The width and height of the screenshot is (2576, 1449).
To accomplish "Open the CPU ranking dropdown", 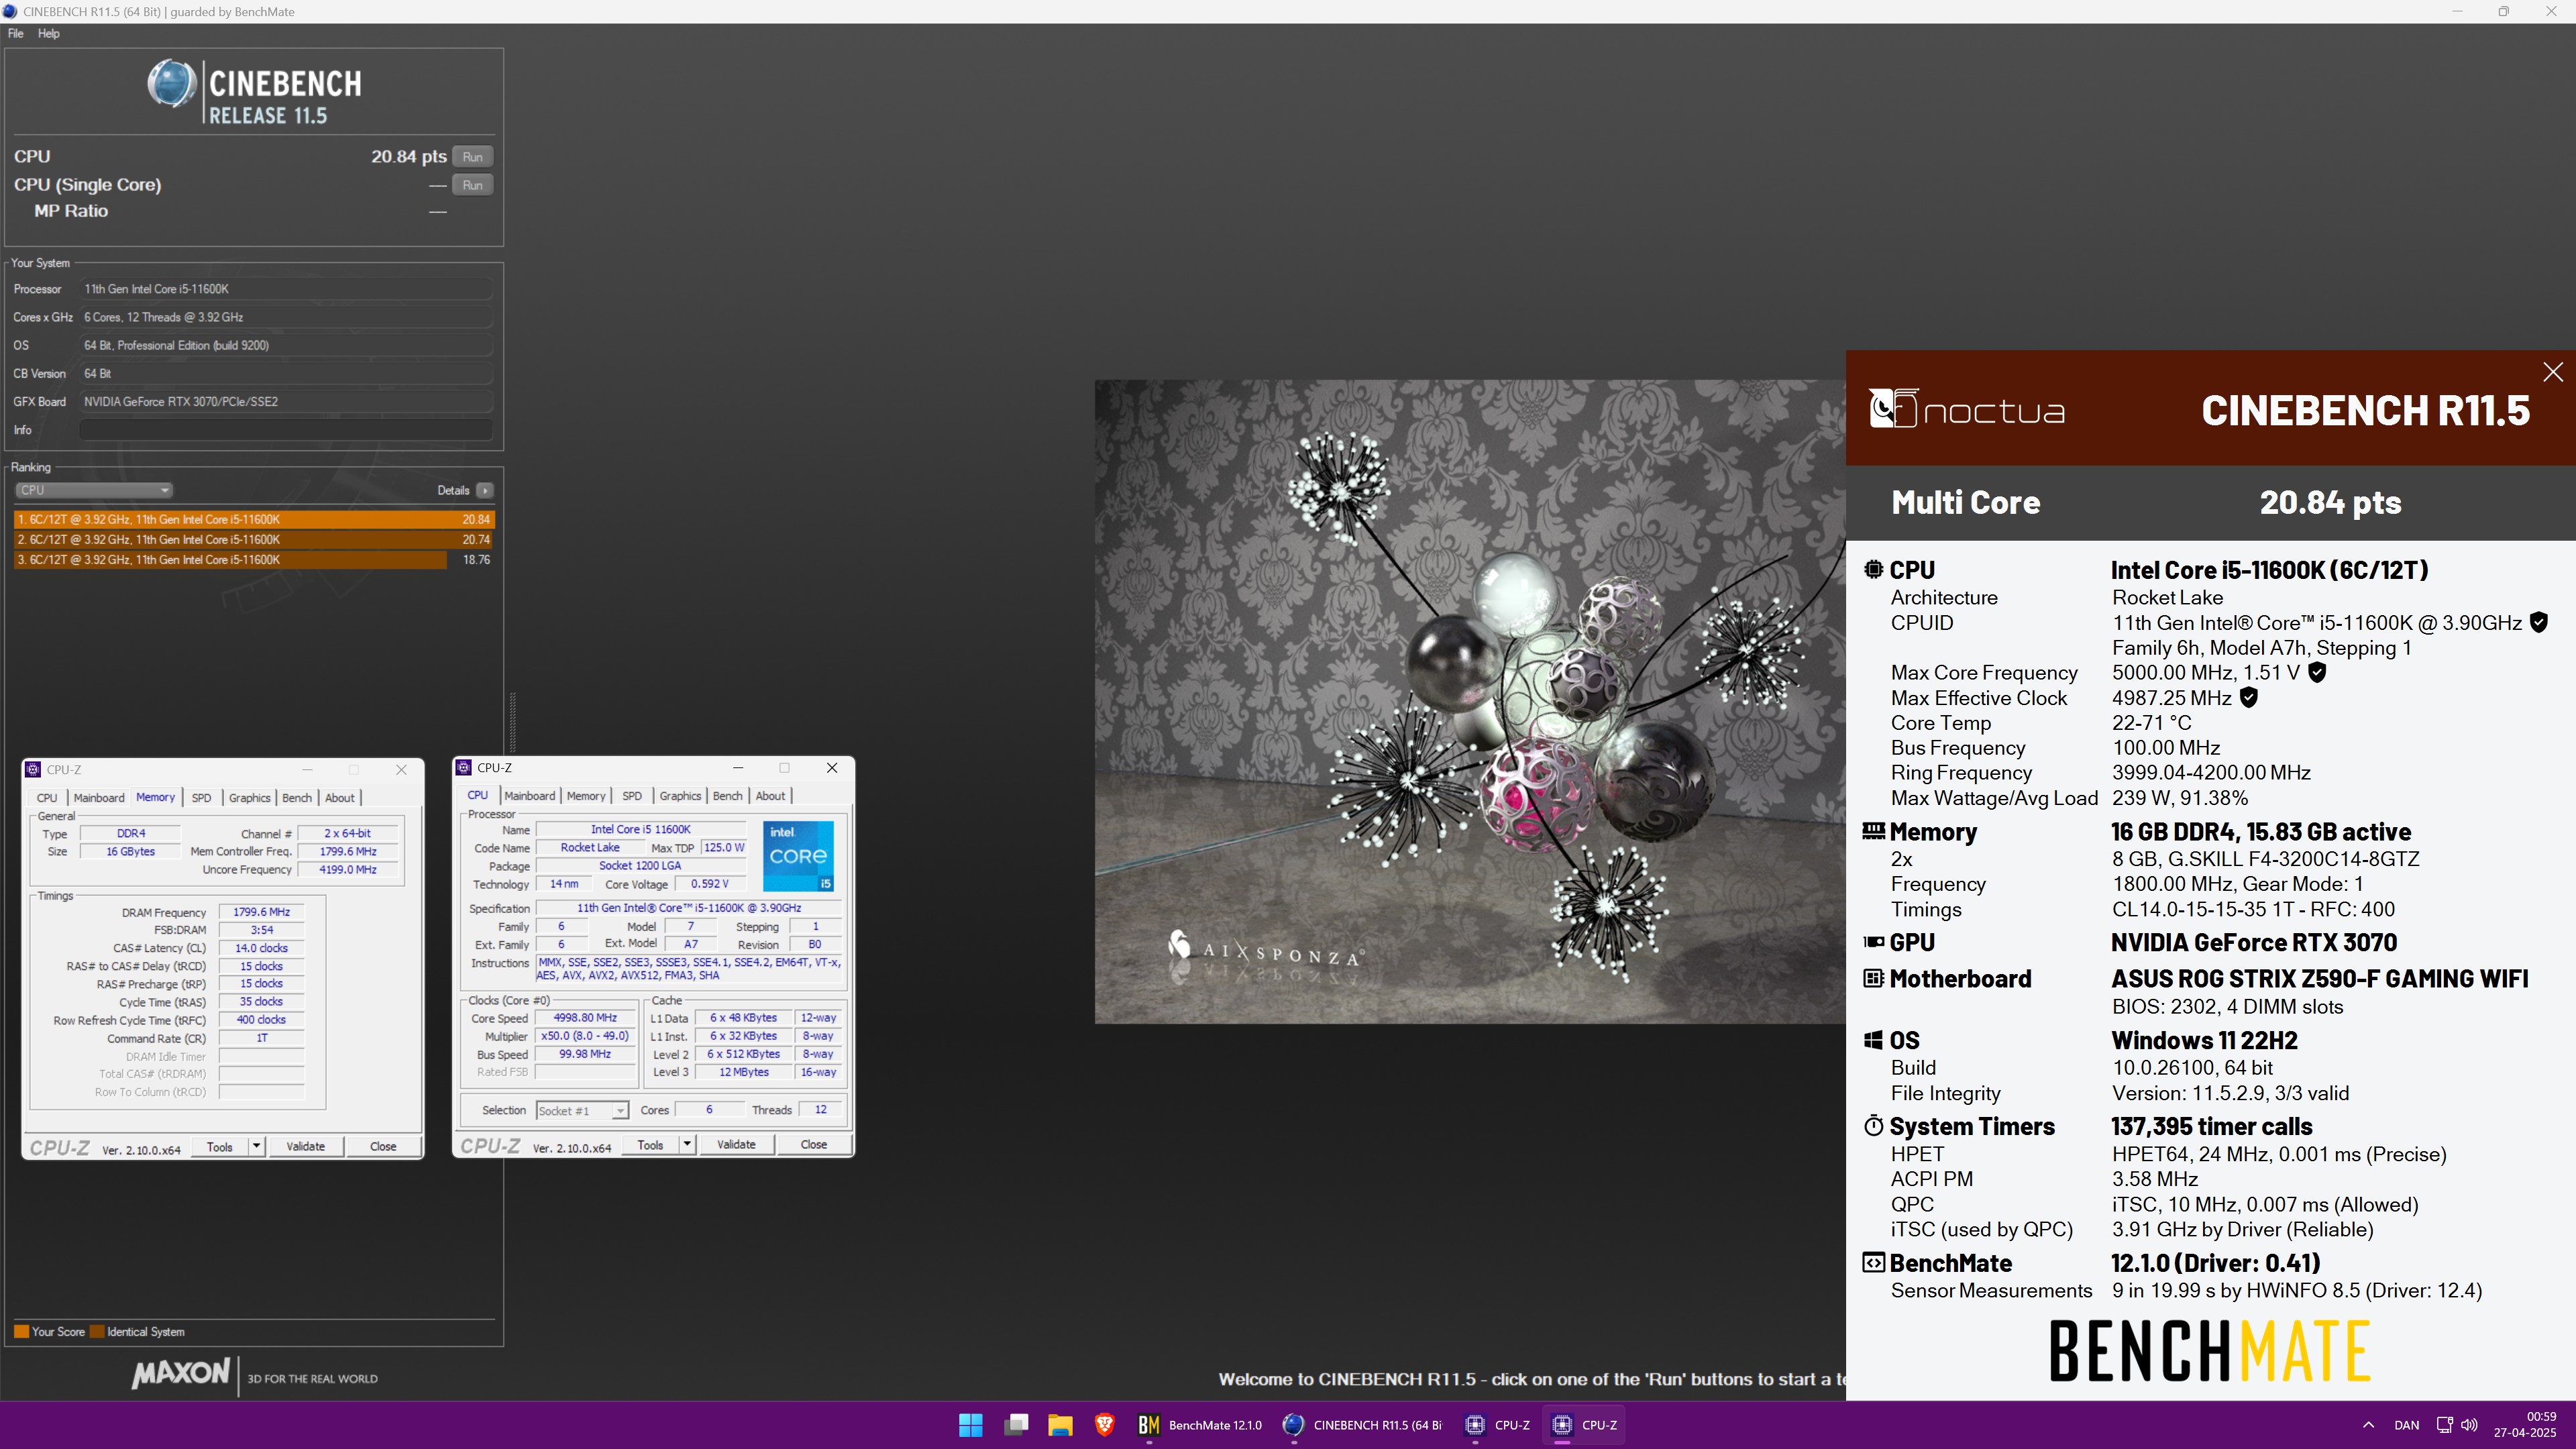I will pyautogui.click(x=94, y=490).
